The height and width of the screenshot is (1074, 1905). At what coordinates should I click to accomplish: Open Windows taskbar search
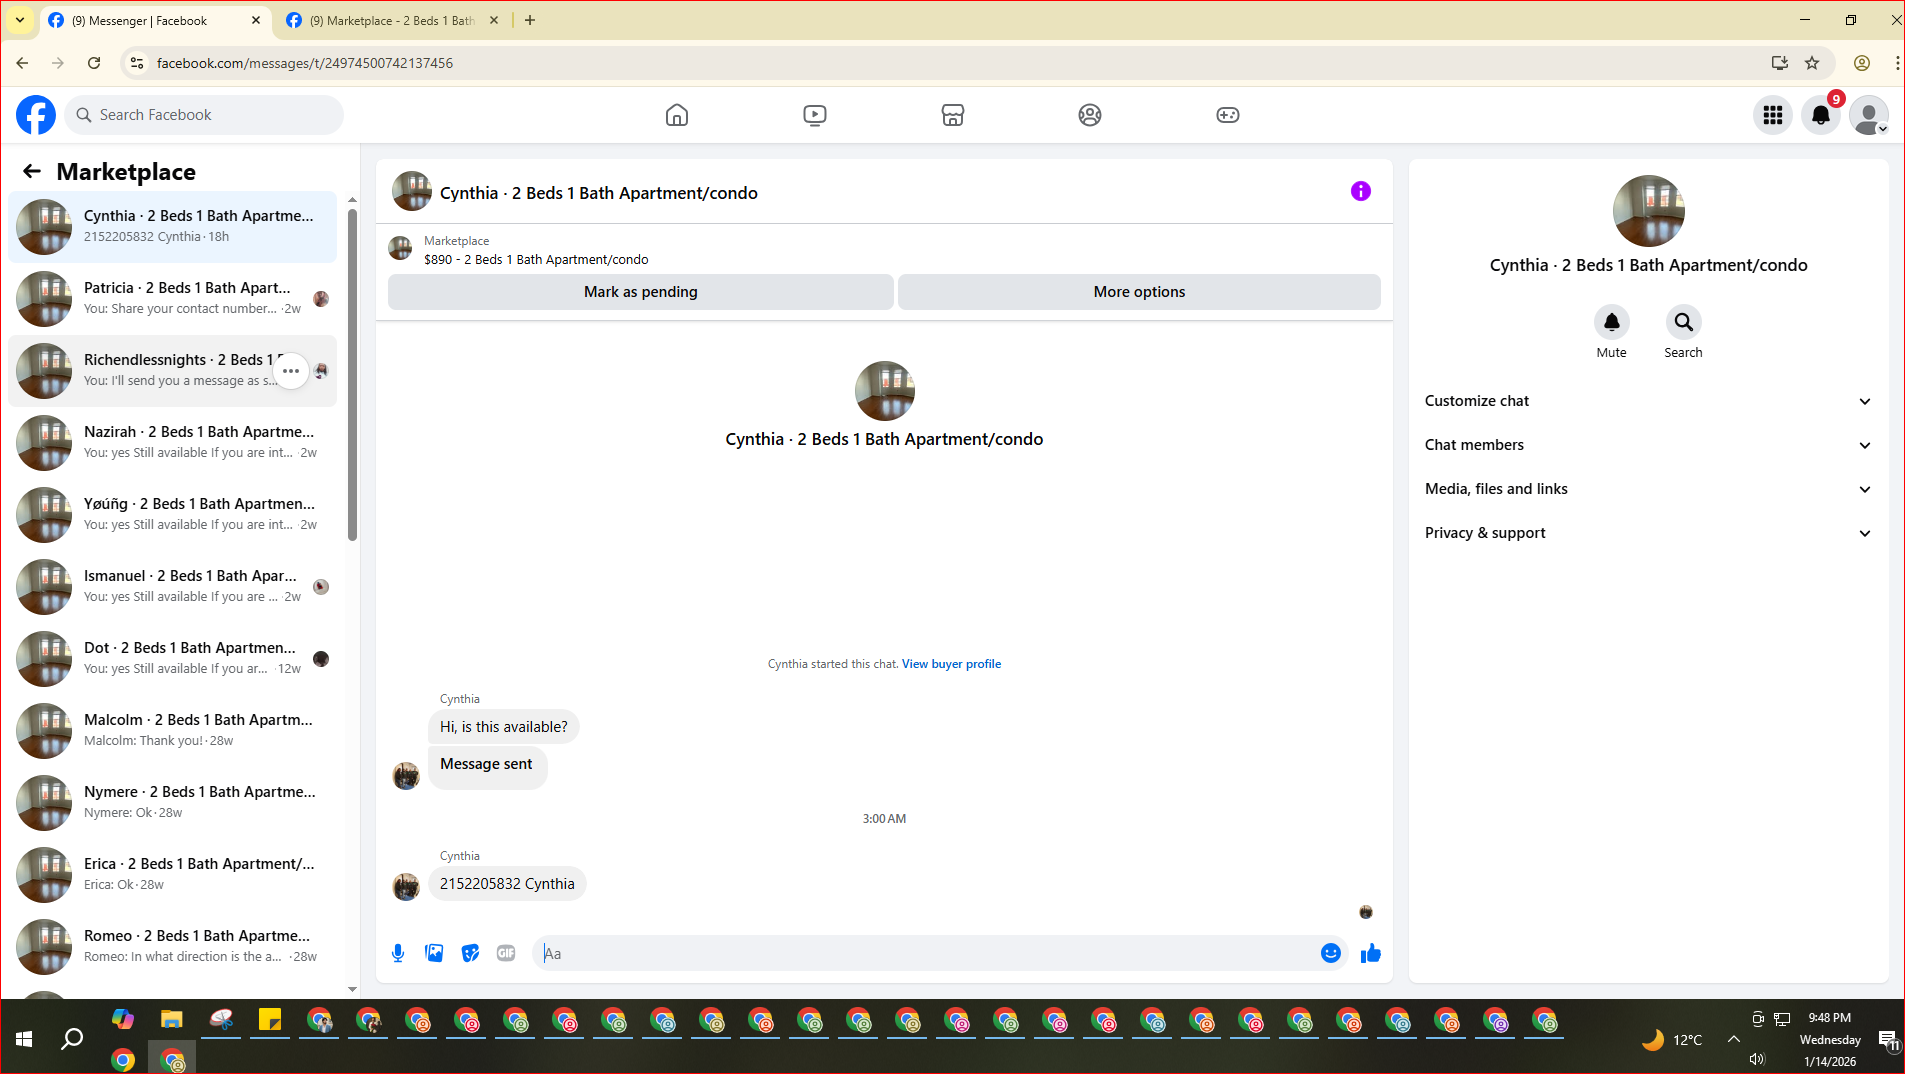pyautogui.click(x=72, y=1039)
